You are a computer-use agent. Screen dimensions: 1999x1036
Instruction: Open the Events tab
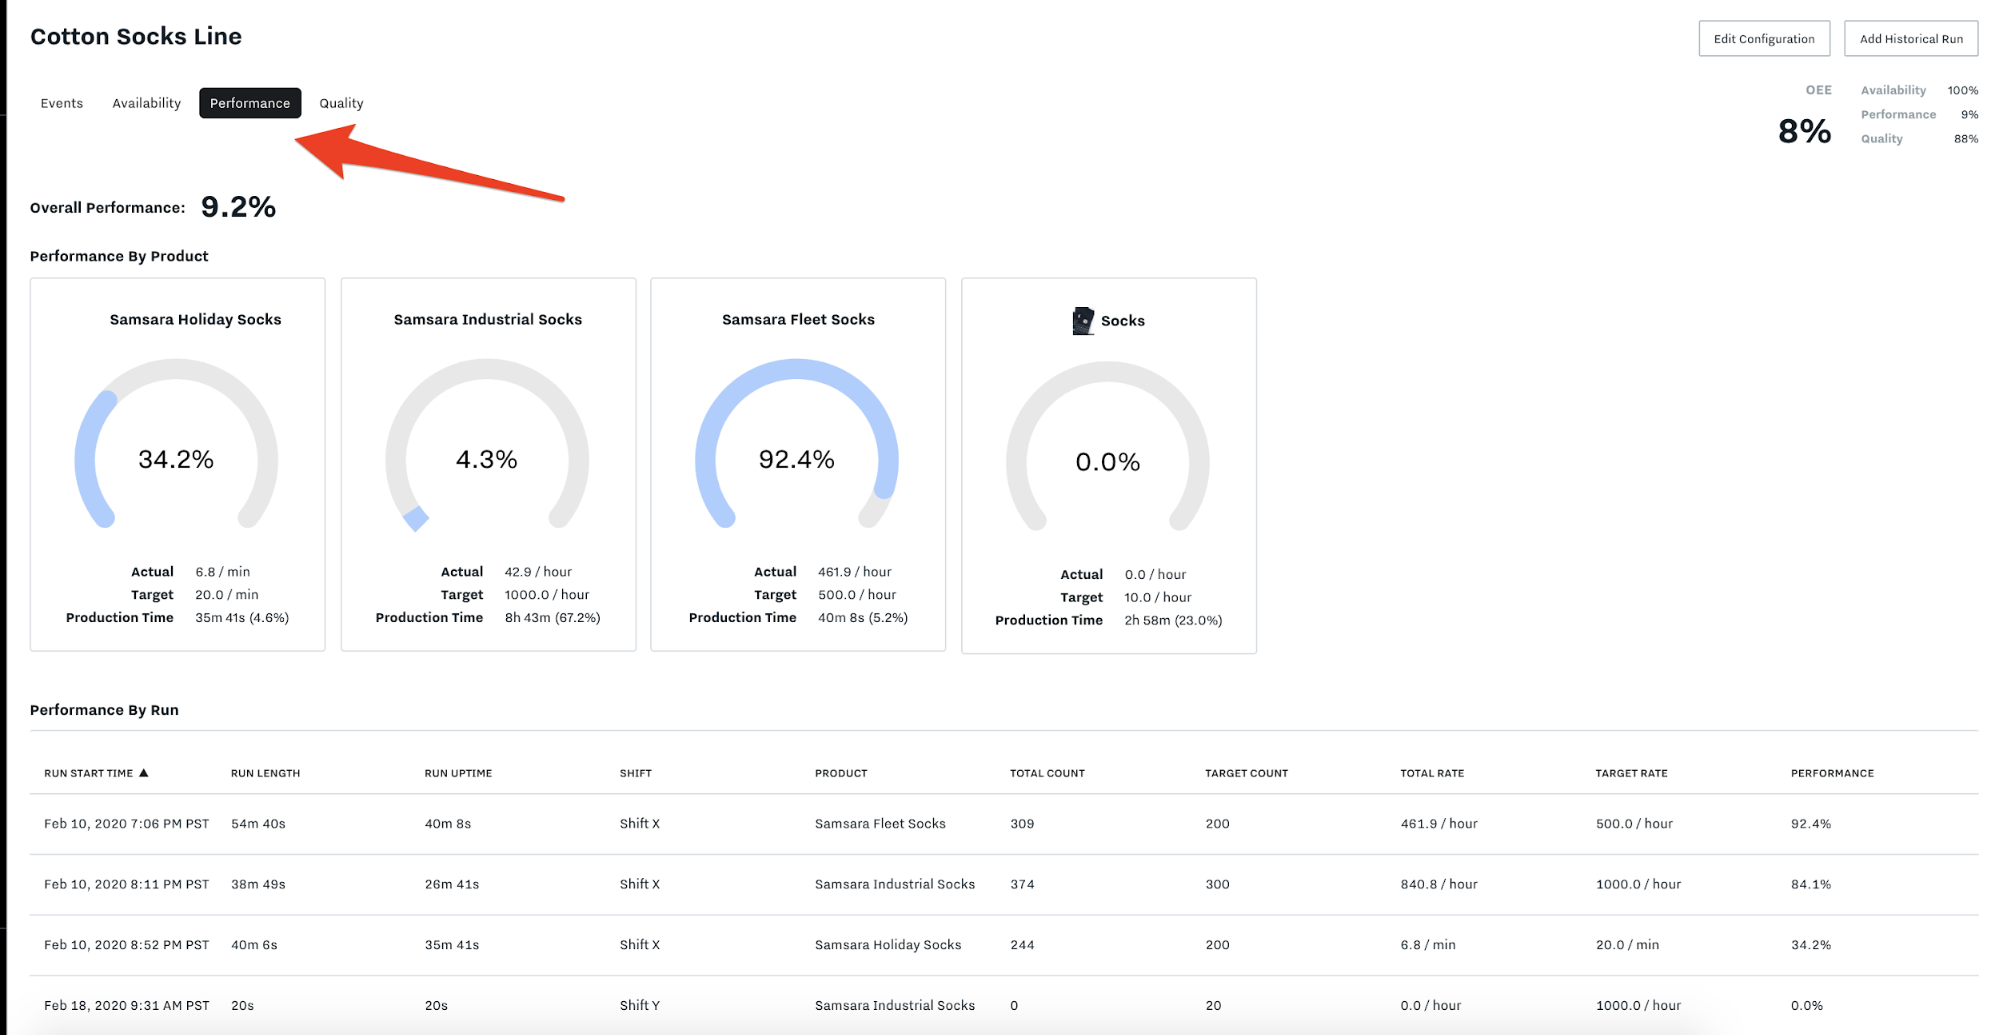(x=61, y=103)
